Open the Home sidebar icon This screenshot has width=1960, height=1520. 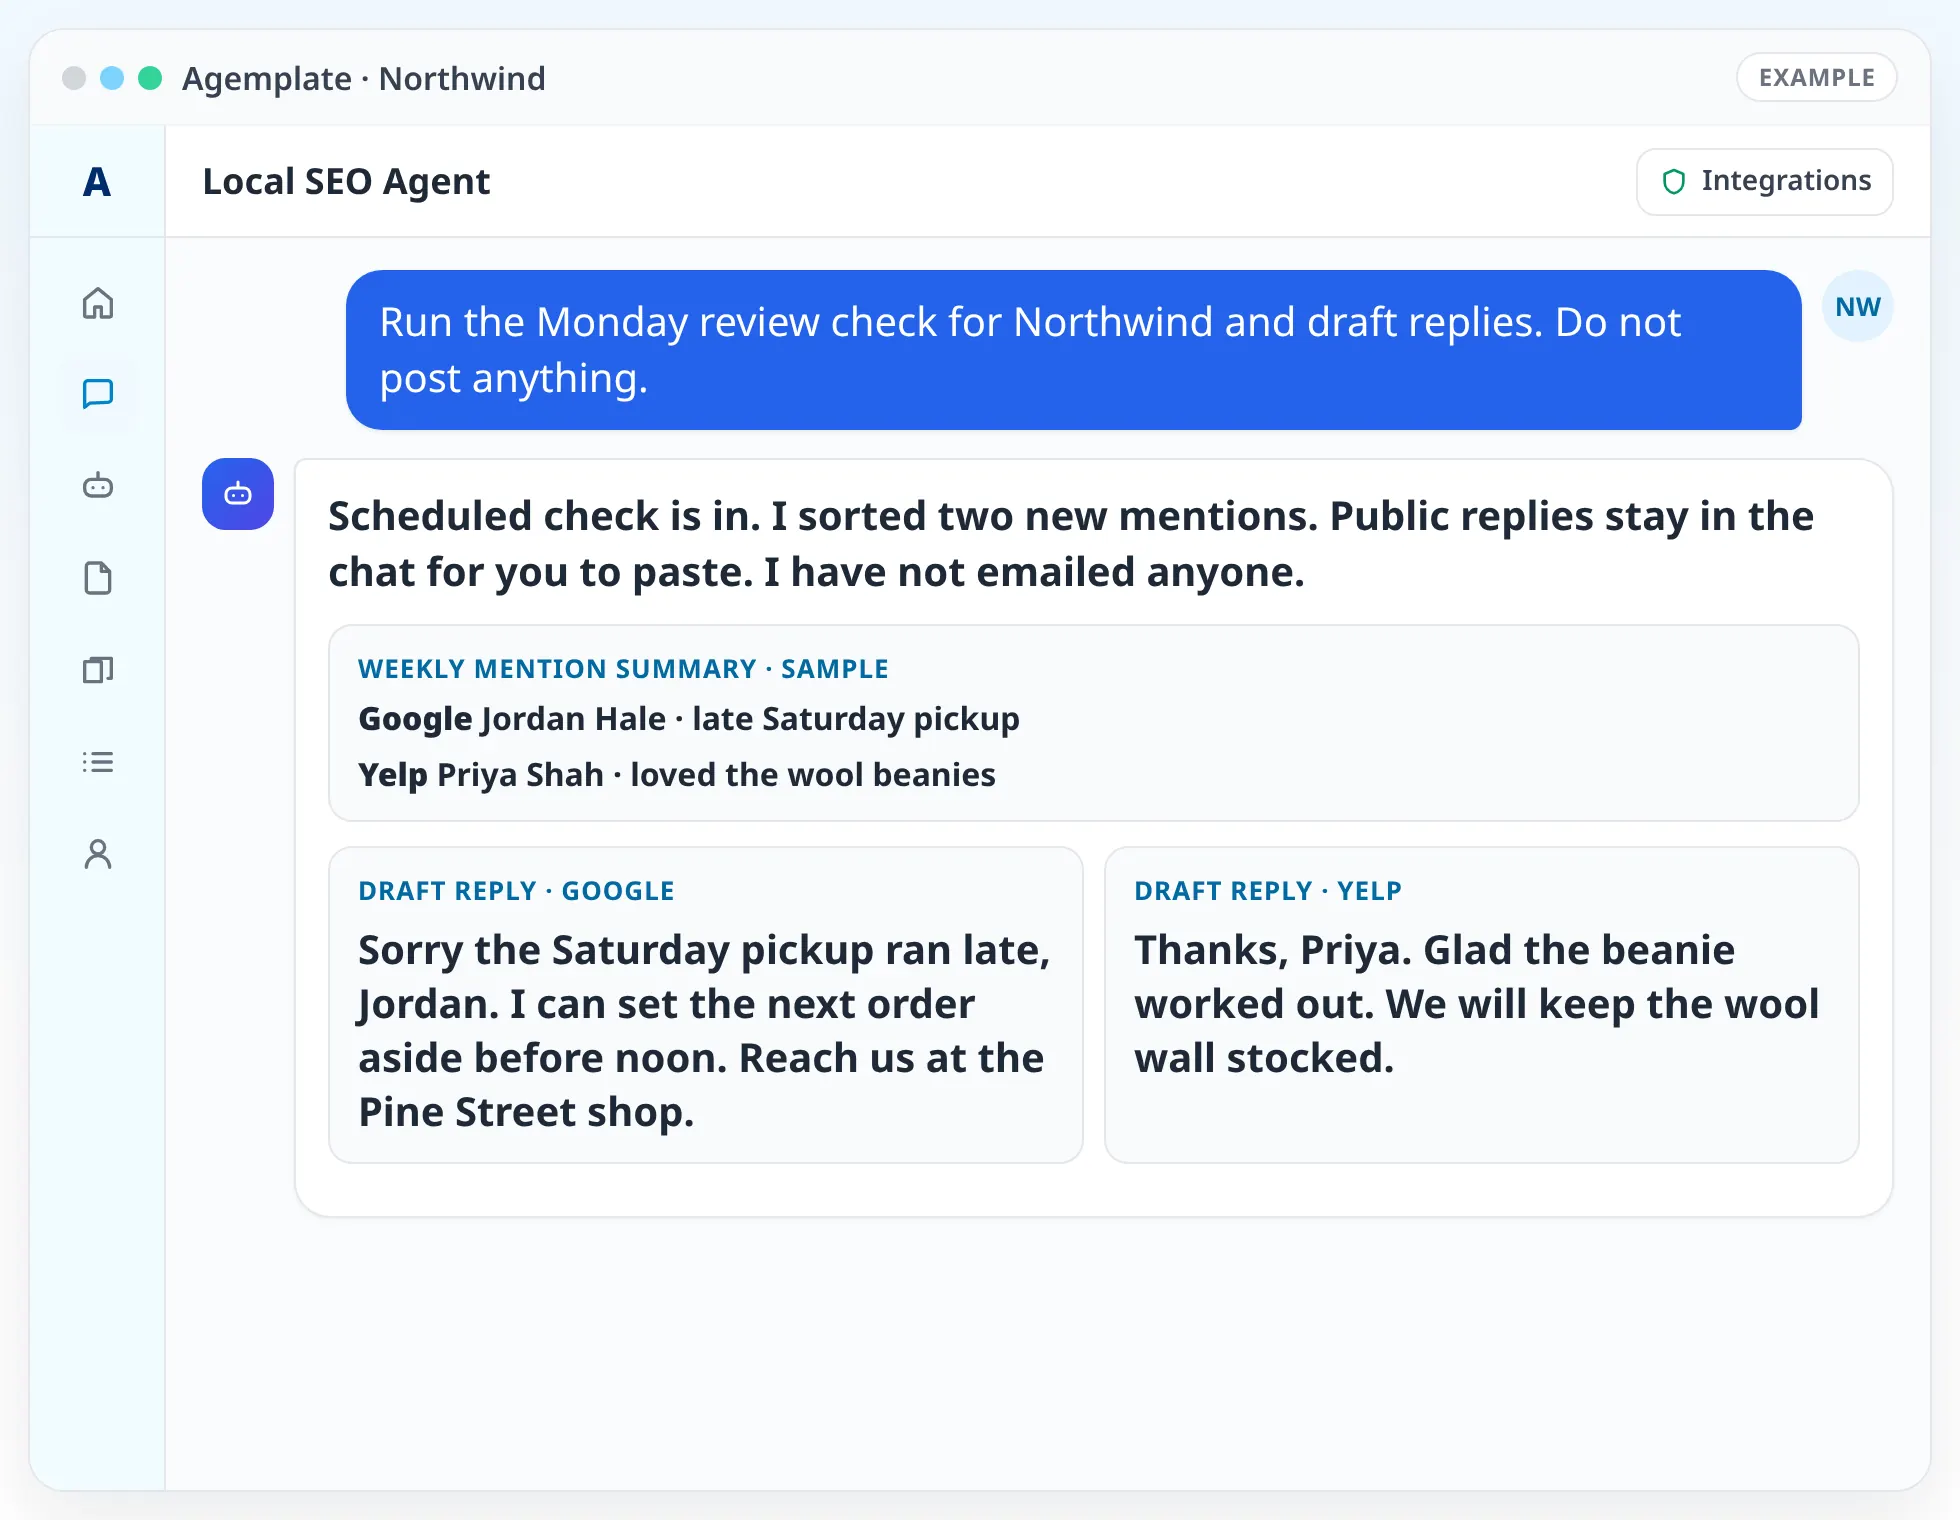(x=97, y=303)
